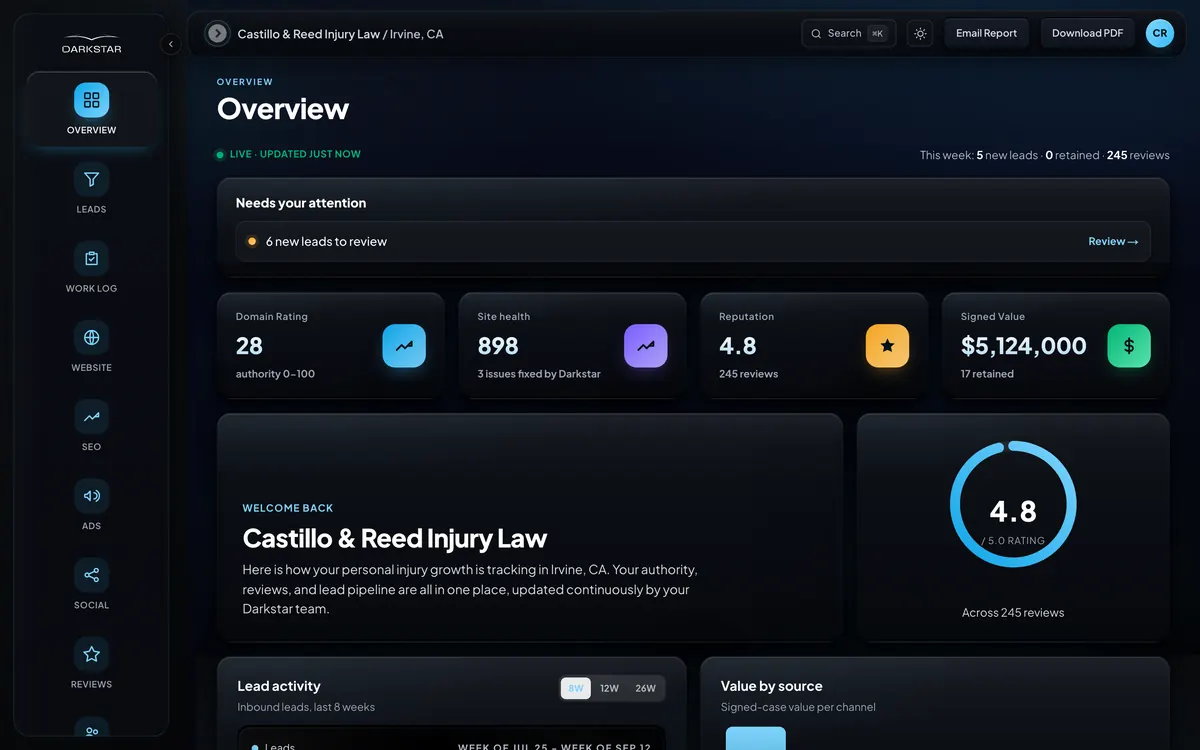Click the 'This week' summary text
1200x750 pixels.
pos(1045,155)
